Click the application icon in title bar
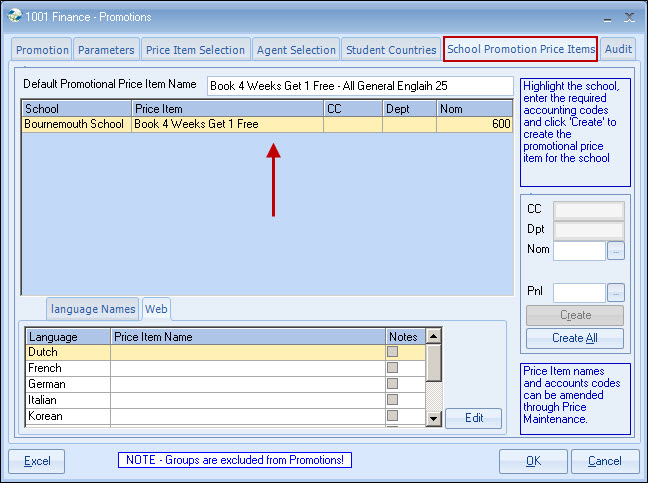This screenshot has width=648, height=483. click(15, 16)
